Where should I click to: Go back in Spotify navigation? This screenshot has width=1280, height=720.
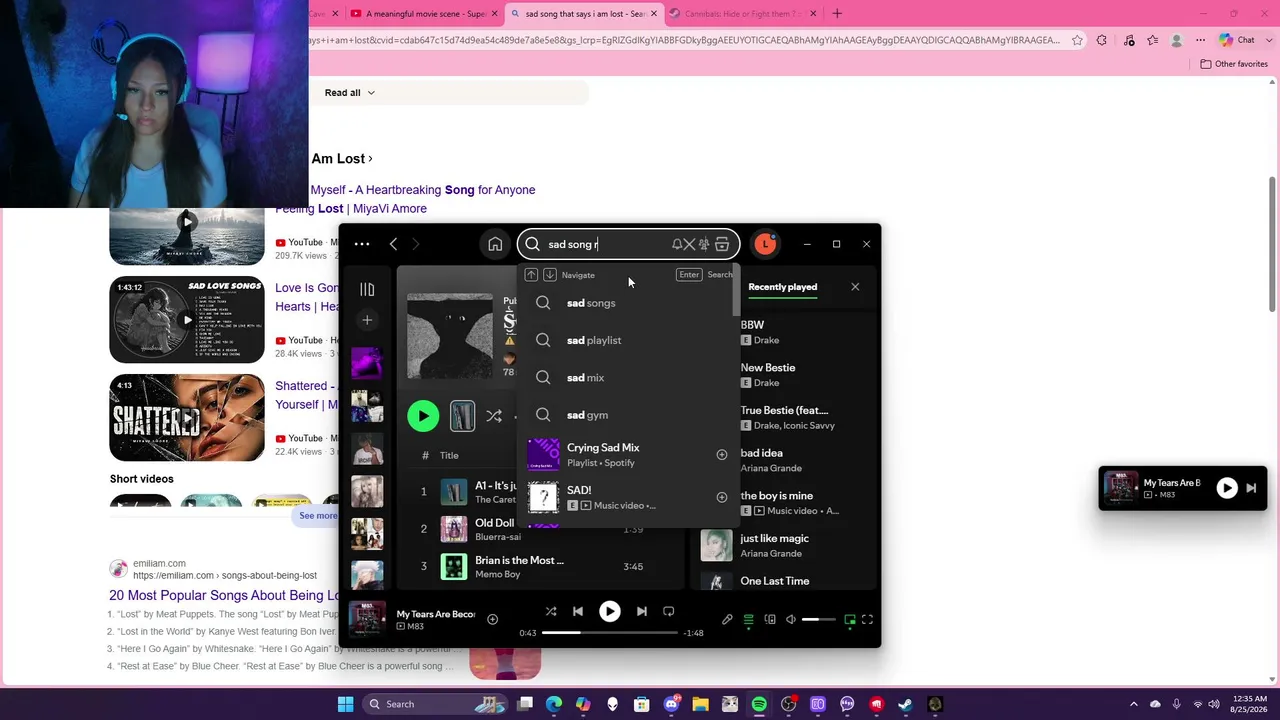click(394, 244)
